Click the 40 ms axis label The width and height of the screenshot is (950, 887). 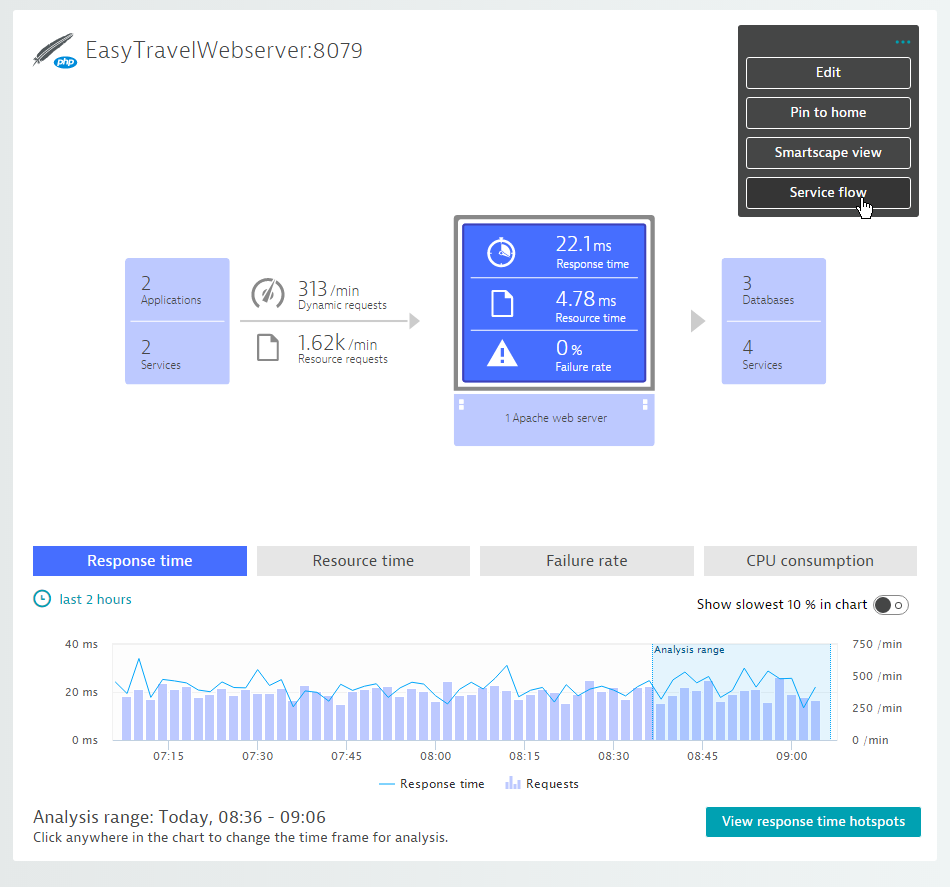[81, 644]
